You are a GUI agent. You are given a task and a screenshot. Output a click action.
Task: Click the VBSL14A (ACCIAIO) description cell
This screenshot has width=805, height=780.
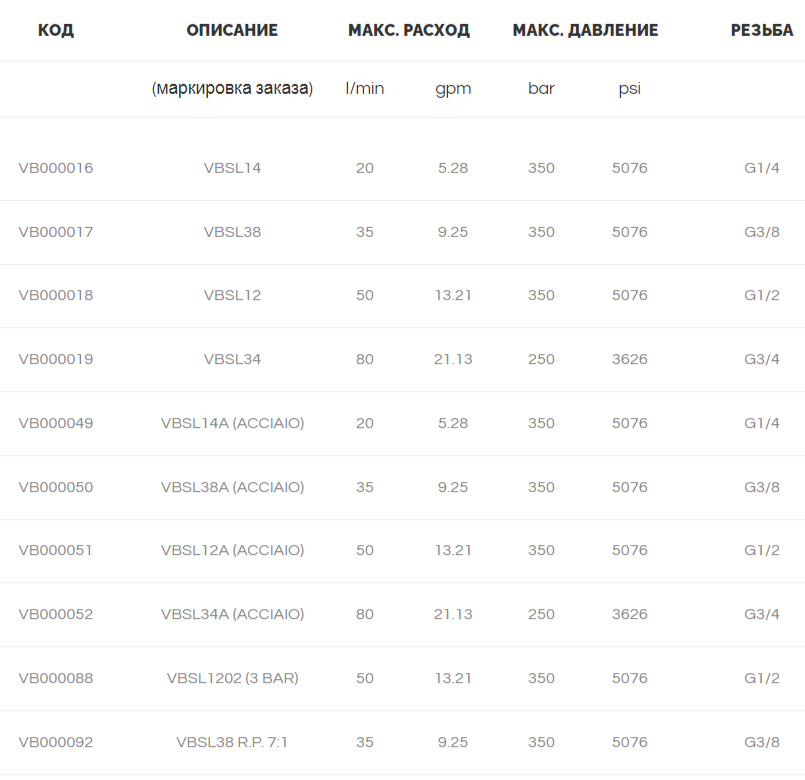click(x=233, y=423)
